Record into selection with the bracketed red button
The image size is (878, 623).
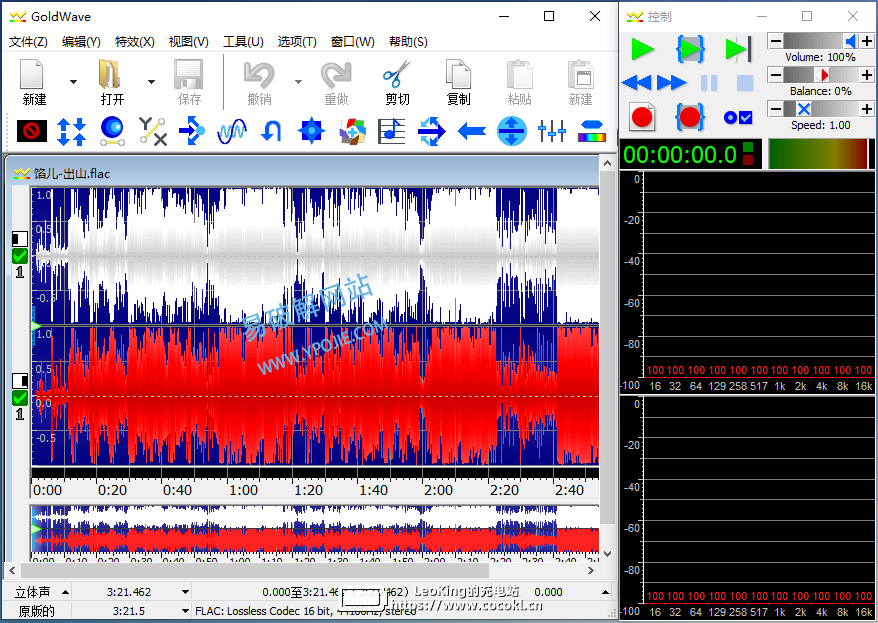[690, 117]
